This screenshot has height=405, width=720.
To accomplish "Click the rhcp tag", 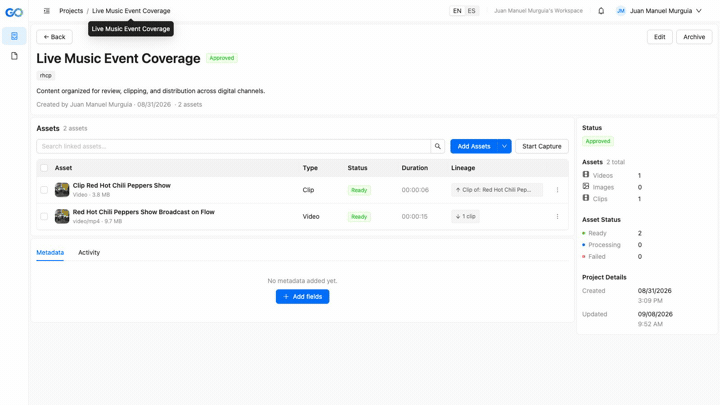I will coord(45,75).
